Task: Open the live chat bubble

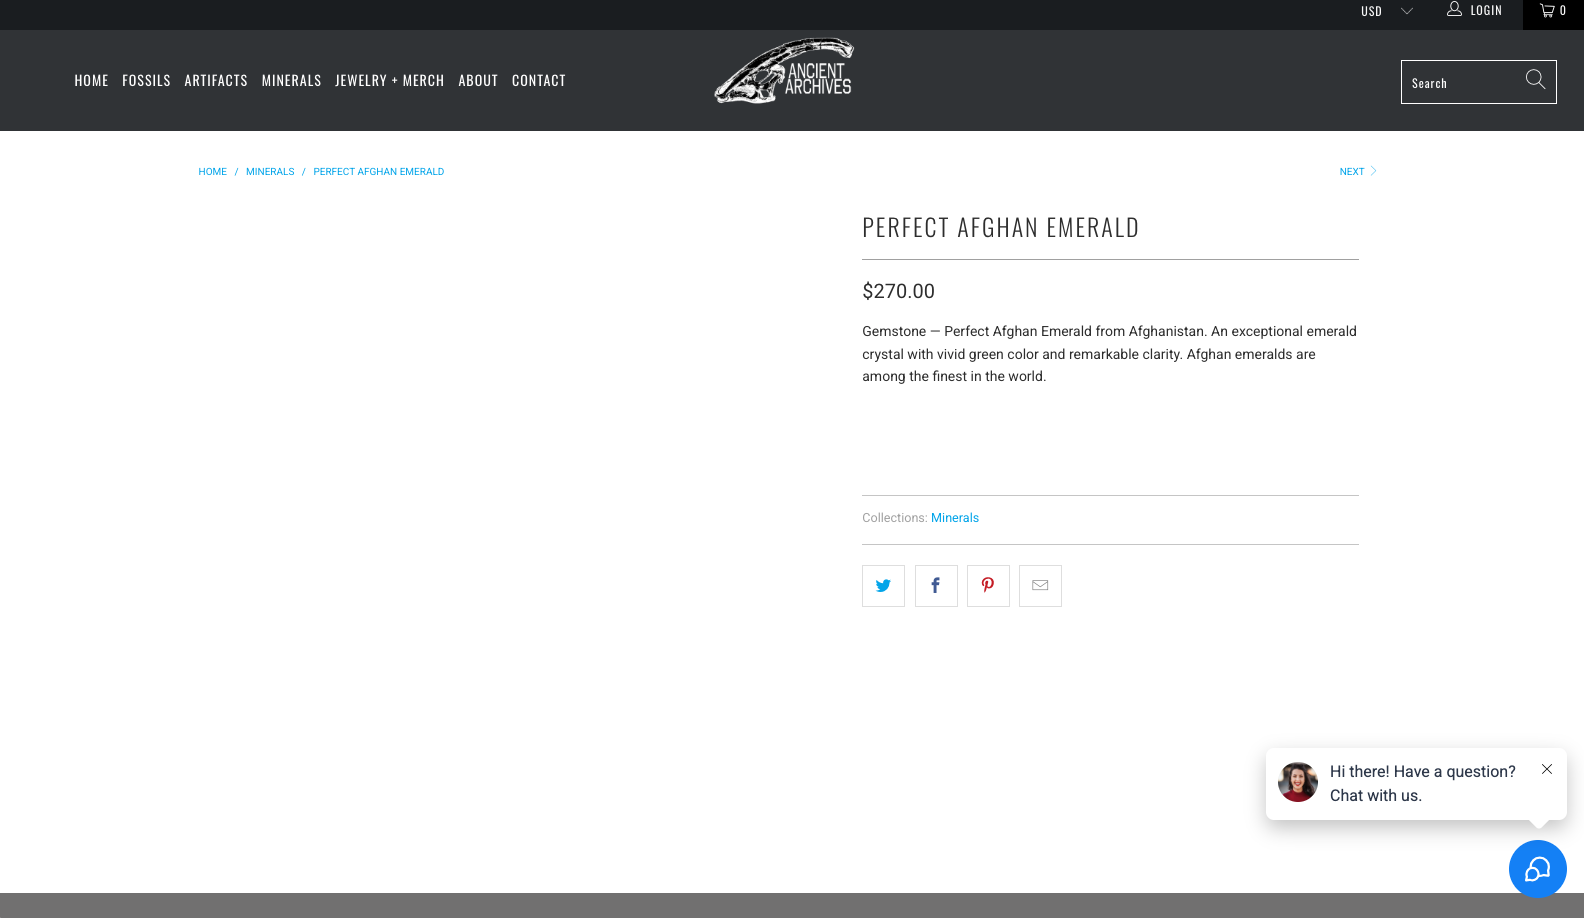Action: tap(1537, 869)
